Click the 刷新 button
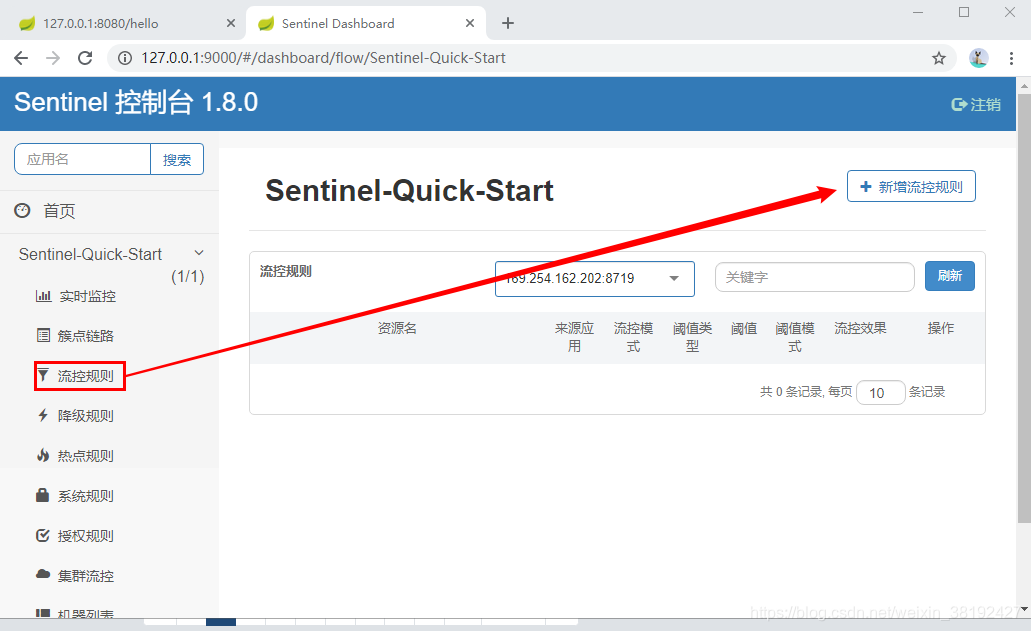Image resolution: width=1031 pixels, height=631 pixels. pos(949,276)
